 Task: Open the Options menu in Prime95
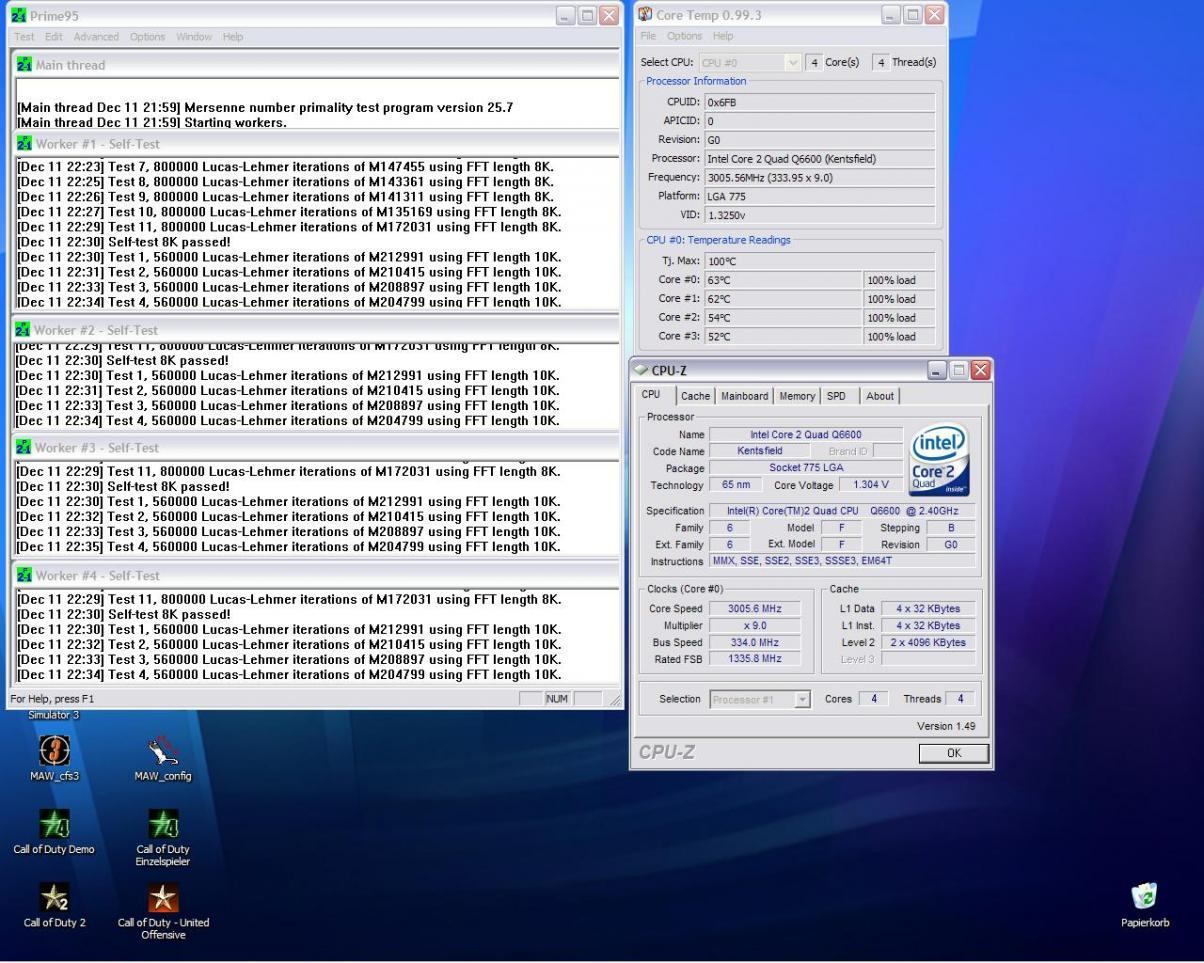click(x=147, y=37)
